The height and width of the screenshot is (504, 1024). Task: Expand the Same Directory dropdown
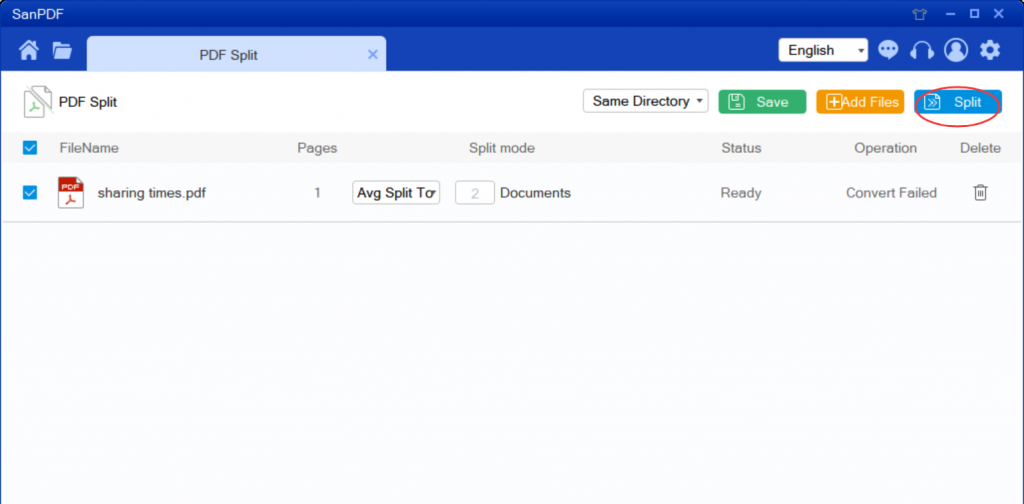pos(645,101)
